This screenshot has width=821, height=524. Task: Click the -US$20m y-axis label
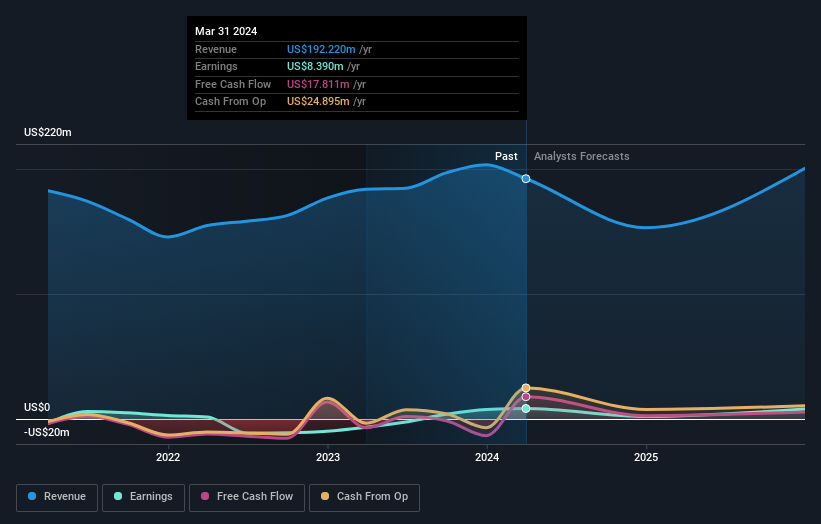47,432
